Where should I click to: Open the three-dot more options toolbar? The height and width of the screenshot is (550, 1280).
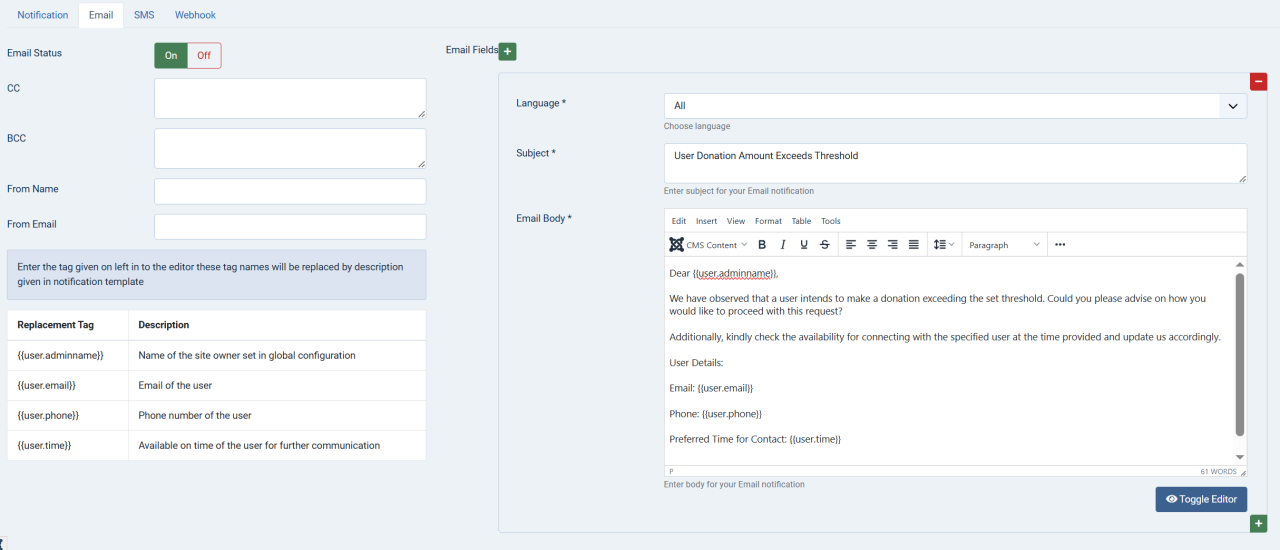point(1060,245)
